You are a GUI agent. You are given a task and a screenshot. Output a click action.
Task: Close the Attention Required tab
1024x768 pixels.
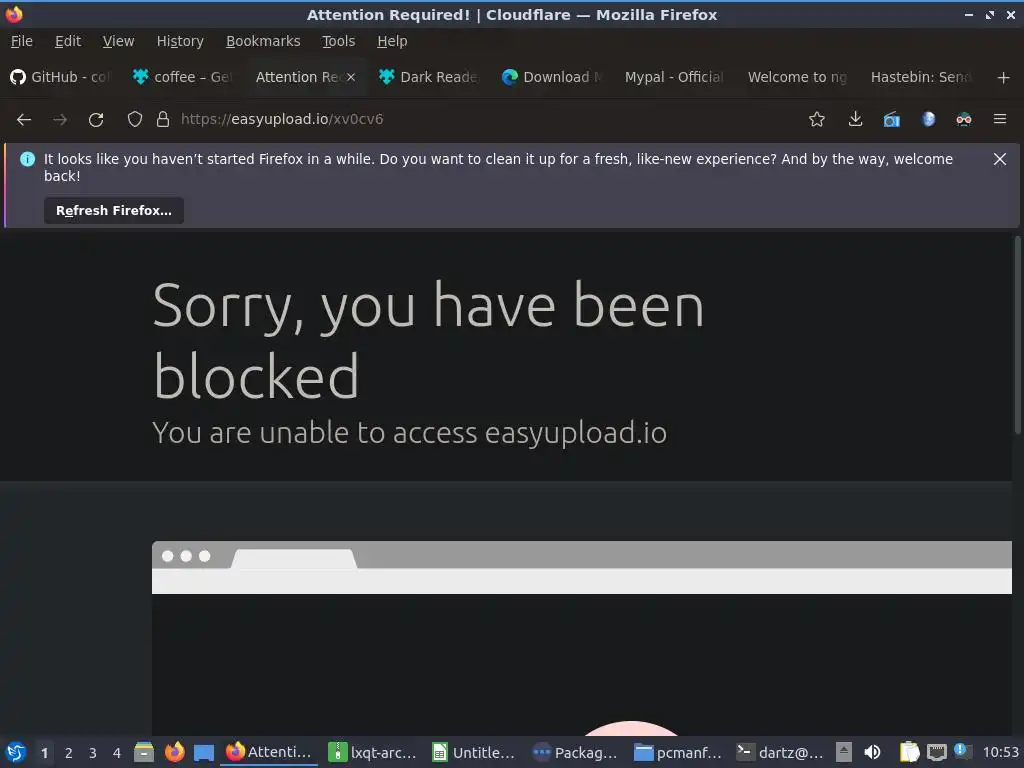pyautogui.click(x=351, y=77)
